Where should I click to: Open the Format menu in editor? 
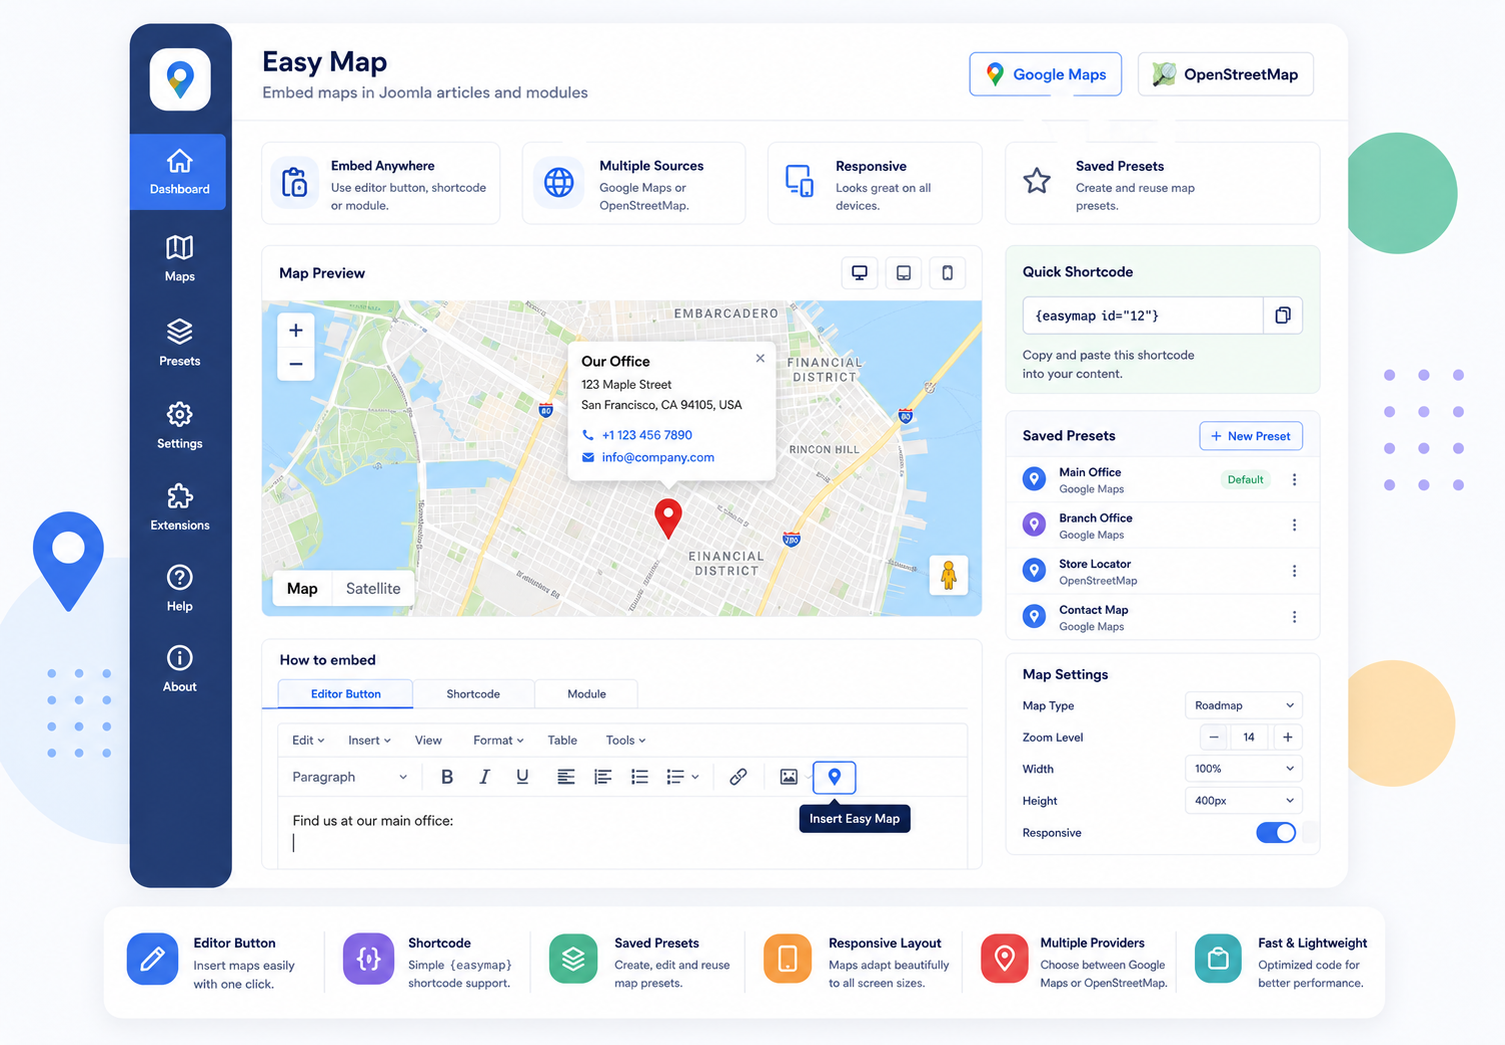[x=498, y=740]
